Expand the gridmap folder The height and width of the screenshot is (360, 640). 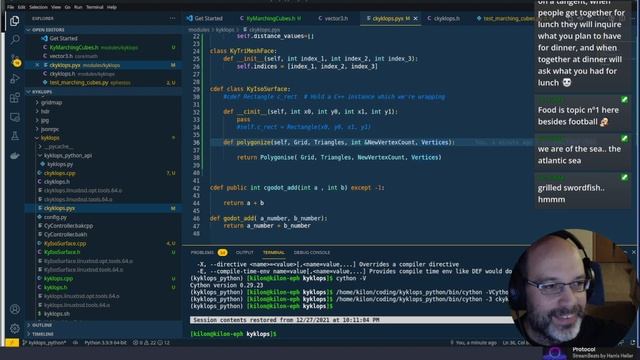(51, 102)
